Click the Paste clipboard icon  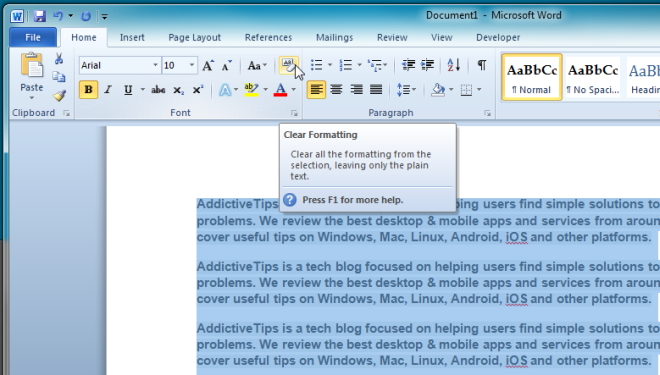click(x=32, y=65)
